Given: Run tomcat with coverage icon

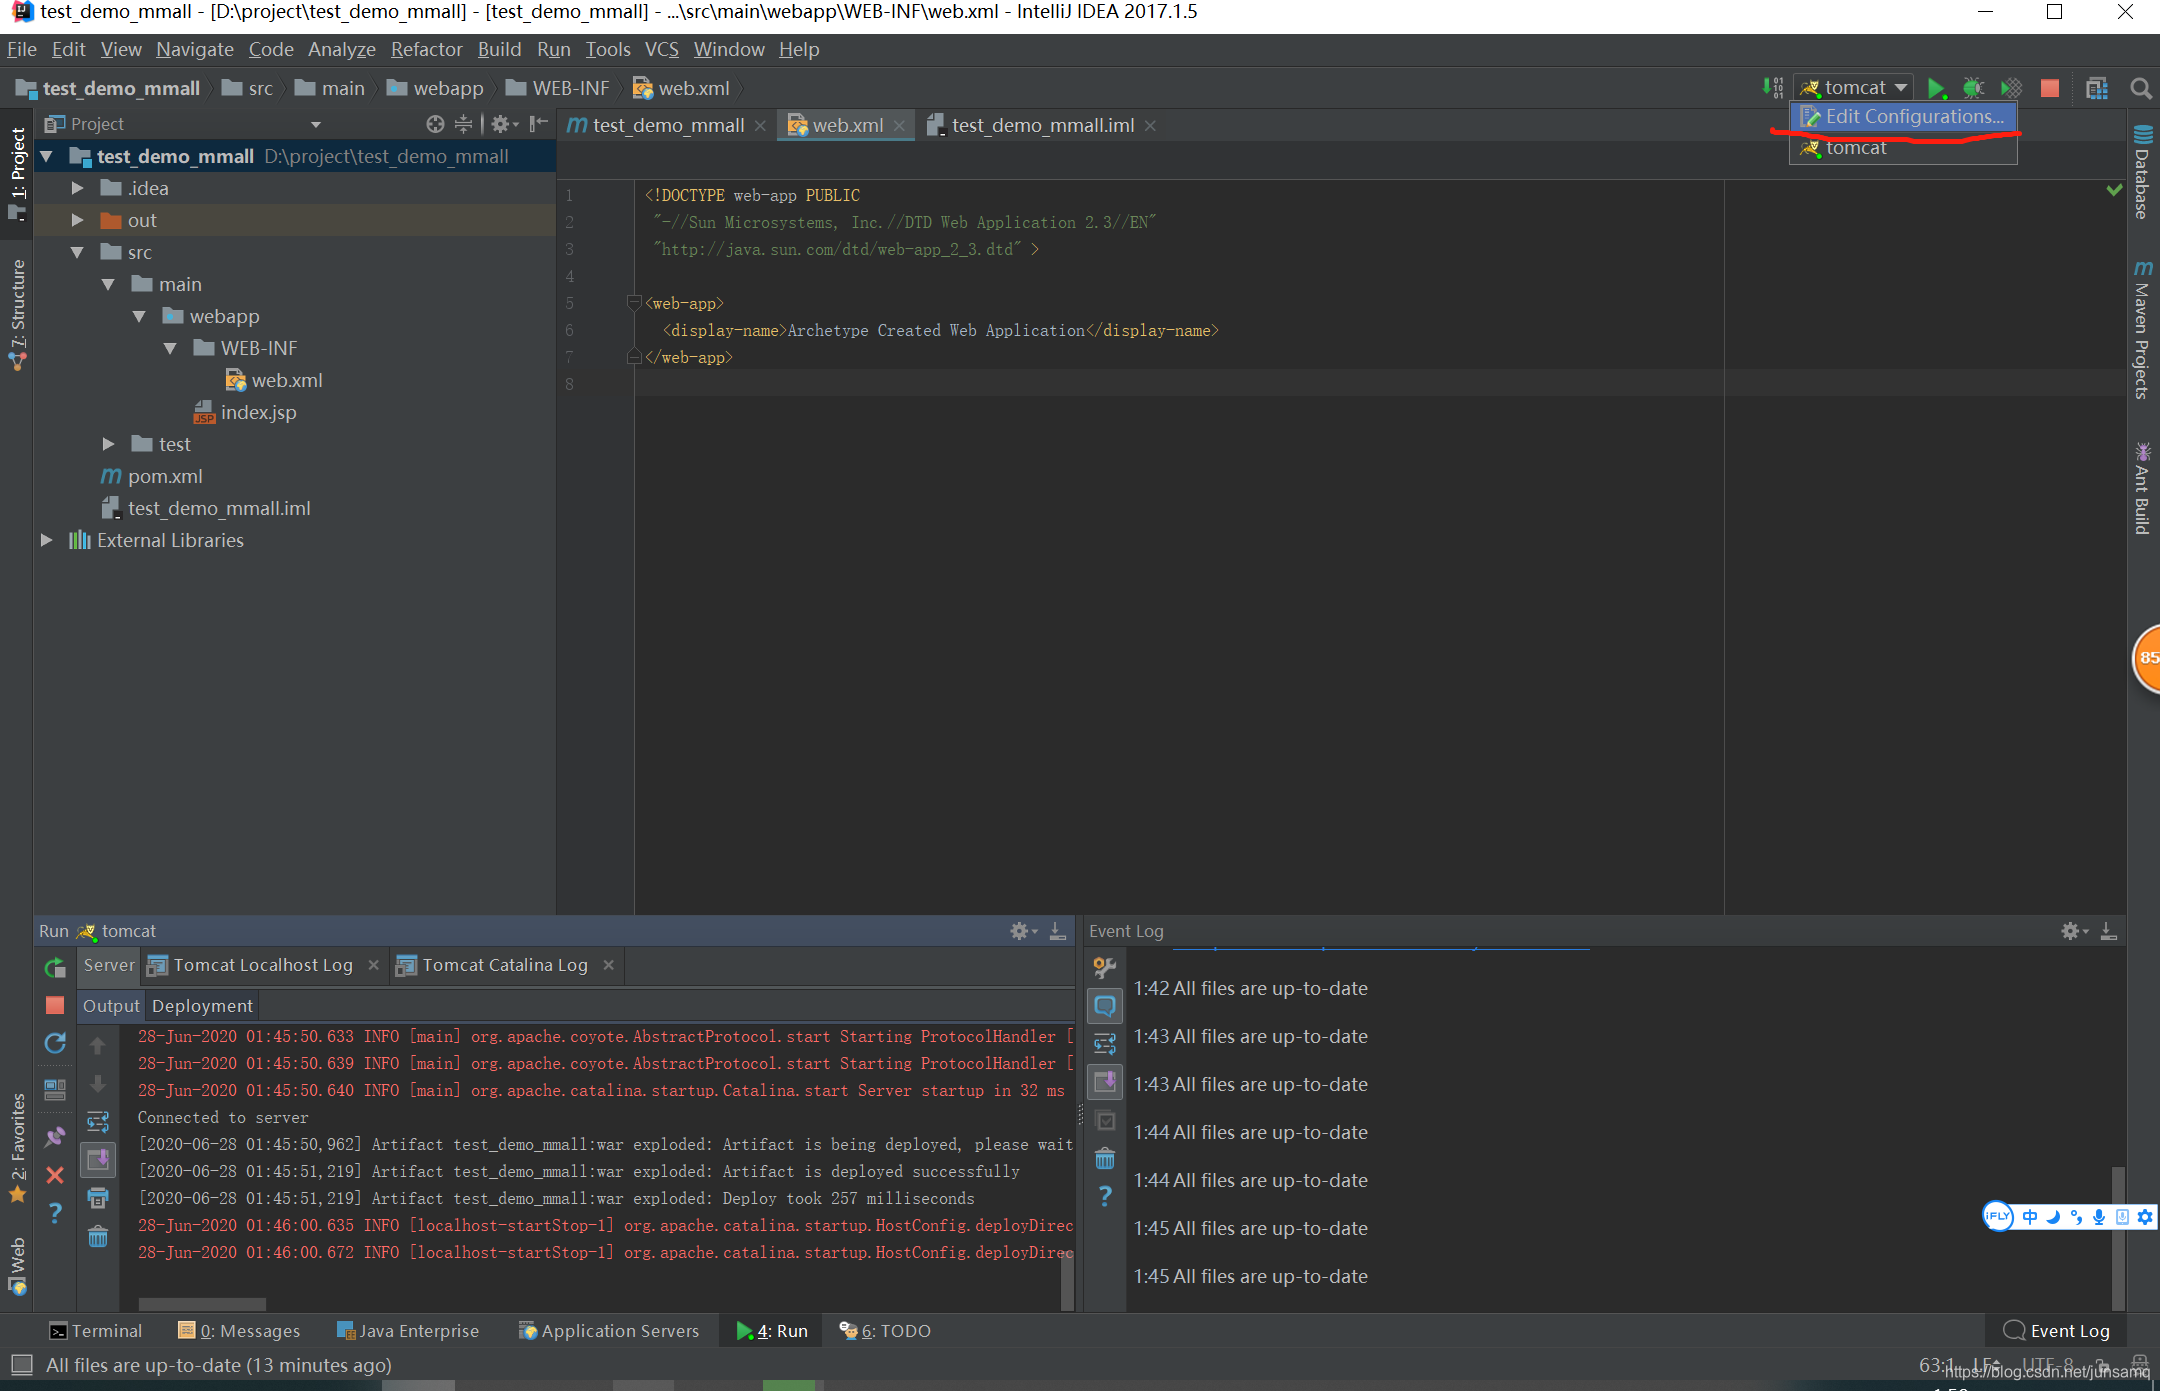Looking at the screenshot, I should click(2011, 88).
